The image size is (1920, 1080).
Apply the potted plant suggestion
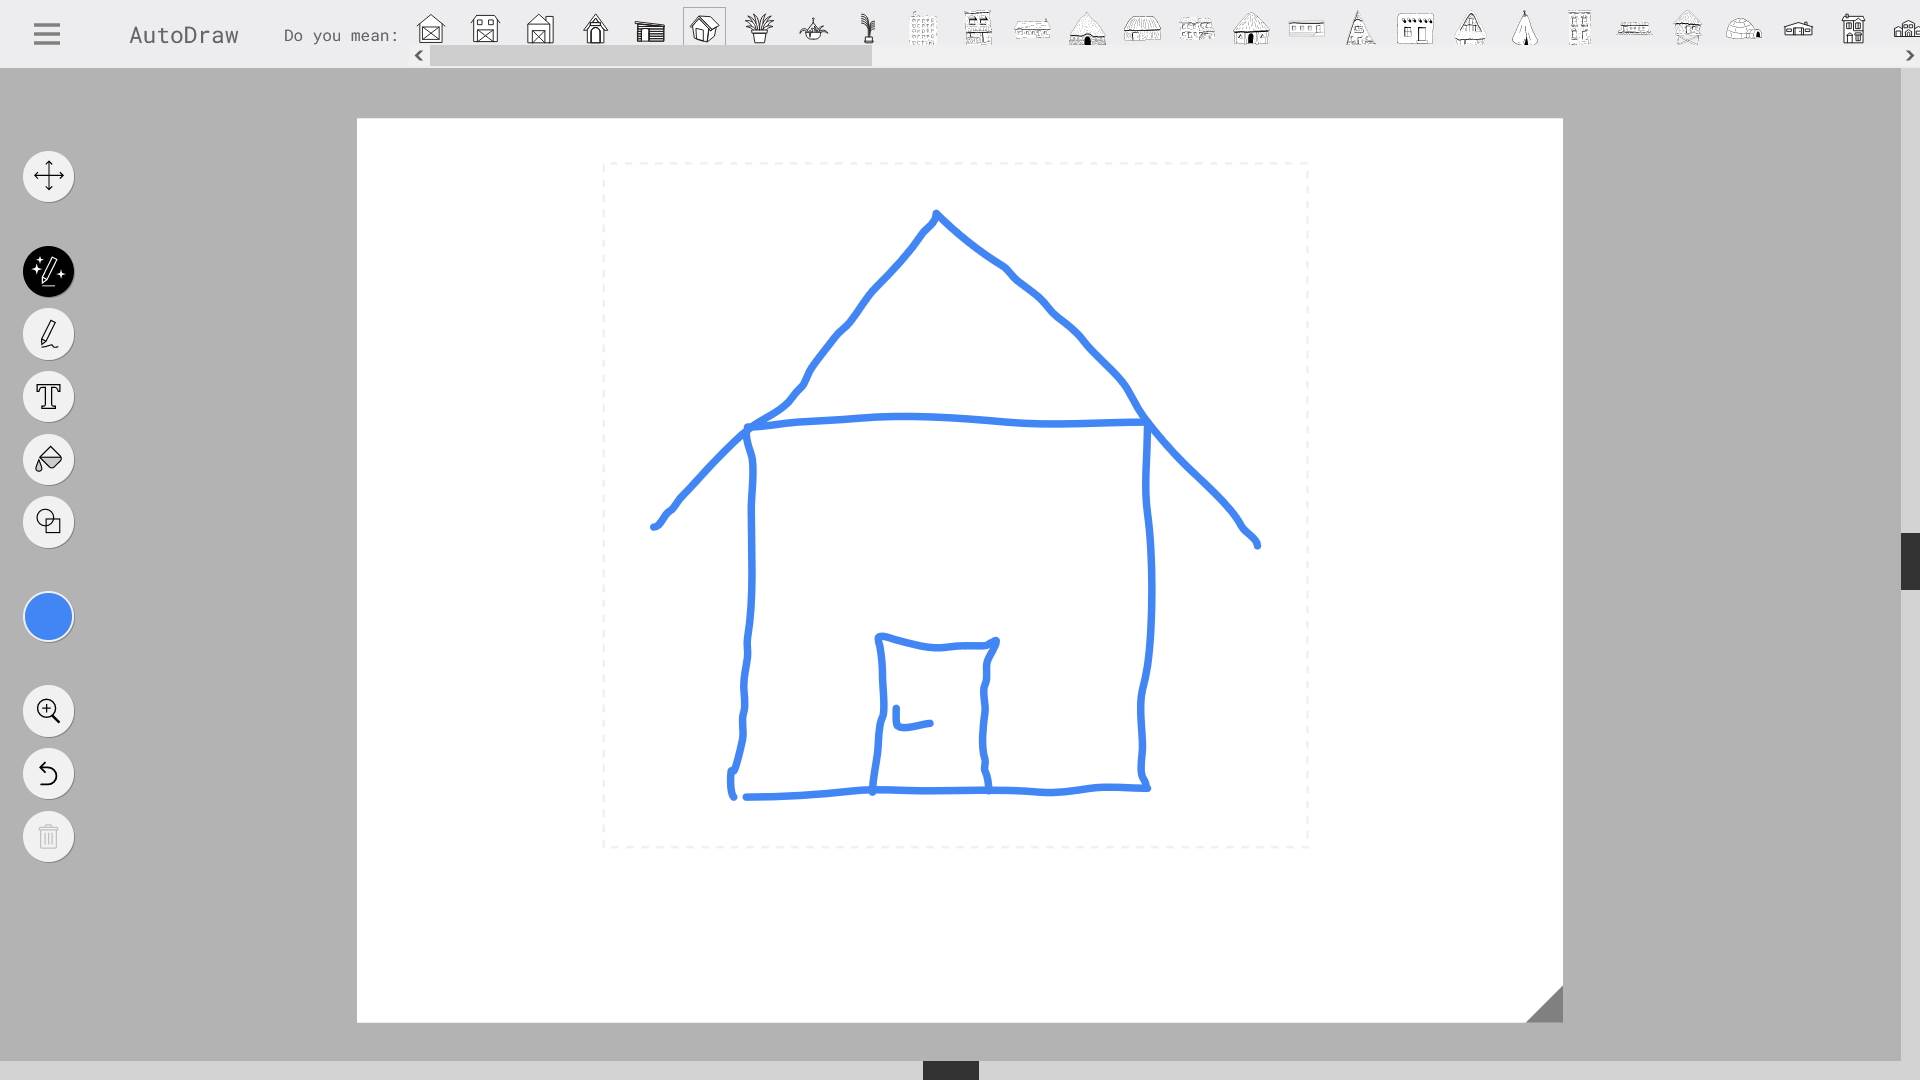tap(759, 29)
